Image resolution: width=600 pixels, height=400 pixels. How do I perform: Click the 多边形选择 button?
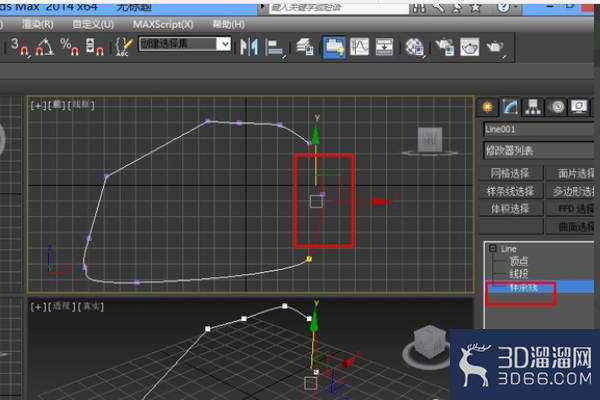tap(570, 191)
